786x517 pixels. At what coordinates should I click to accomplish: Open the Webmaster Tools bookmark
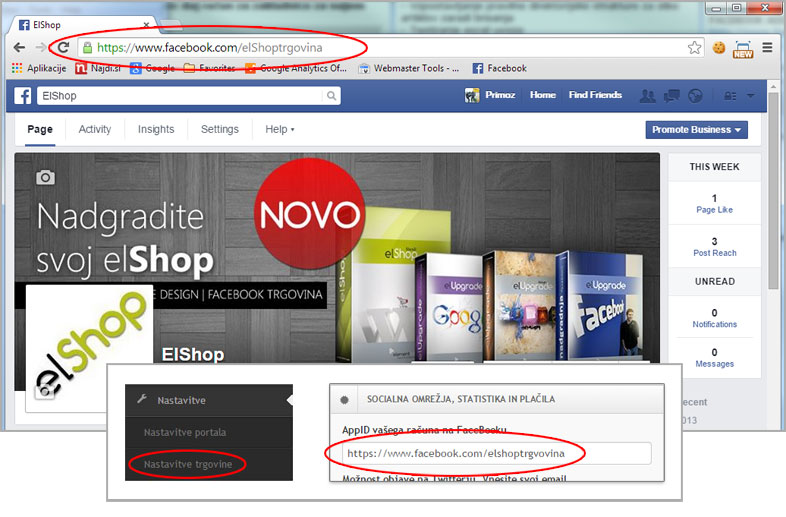pos(409,68)
